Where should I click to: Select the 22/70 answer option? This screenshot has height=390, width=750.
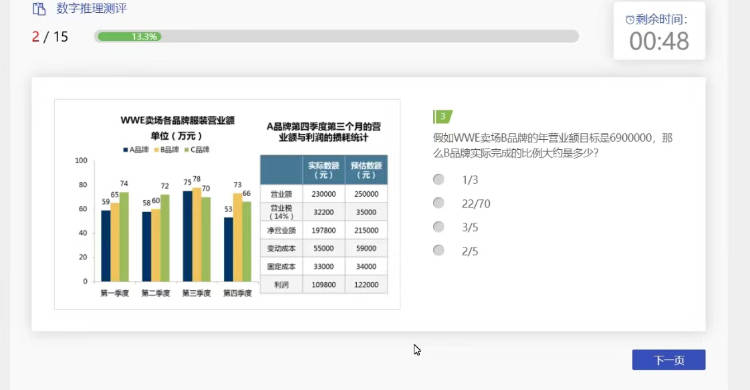[x=439, y=203]
